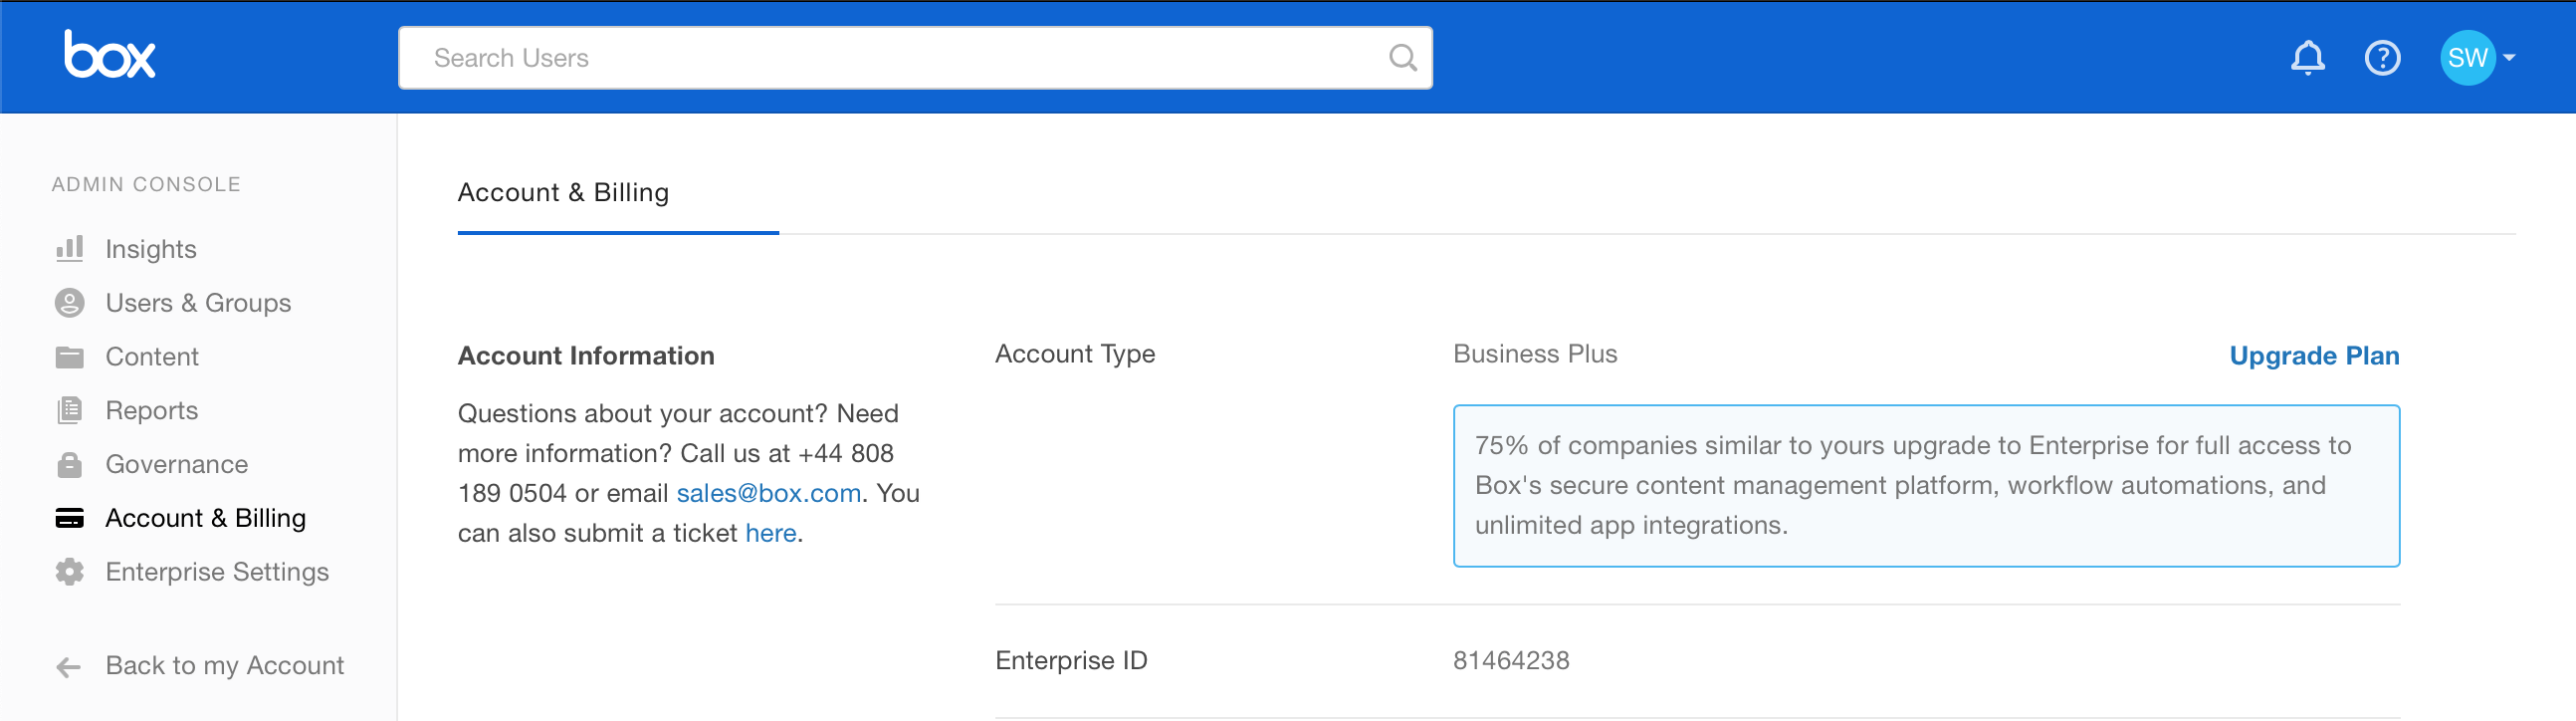This screenshot has width=2576, height=721.
Task: Click the Enterprise upgrade info box
Action: (1926, 486)
